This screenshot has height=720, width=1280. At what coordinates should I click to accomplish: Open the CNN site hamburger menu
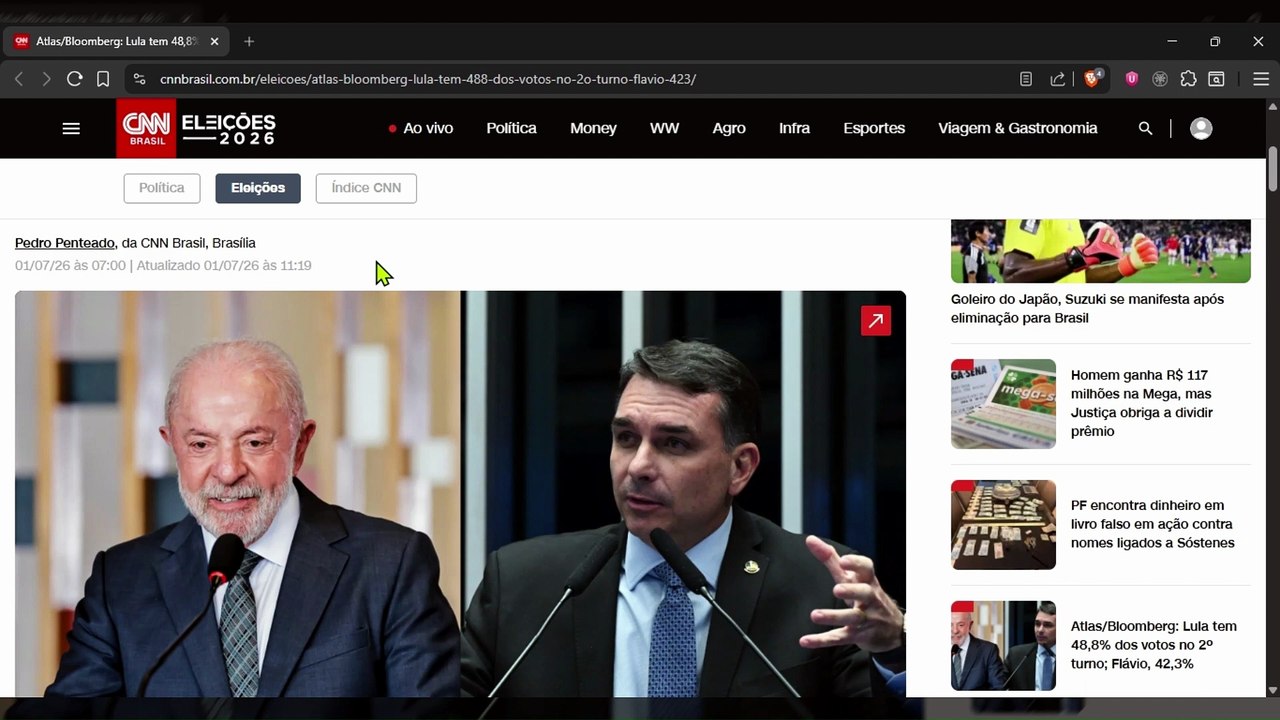71,128
